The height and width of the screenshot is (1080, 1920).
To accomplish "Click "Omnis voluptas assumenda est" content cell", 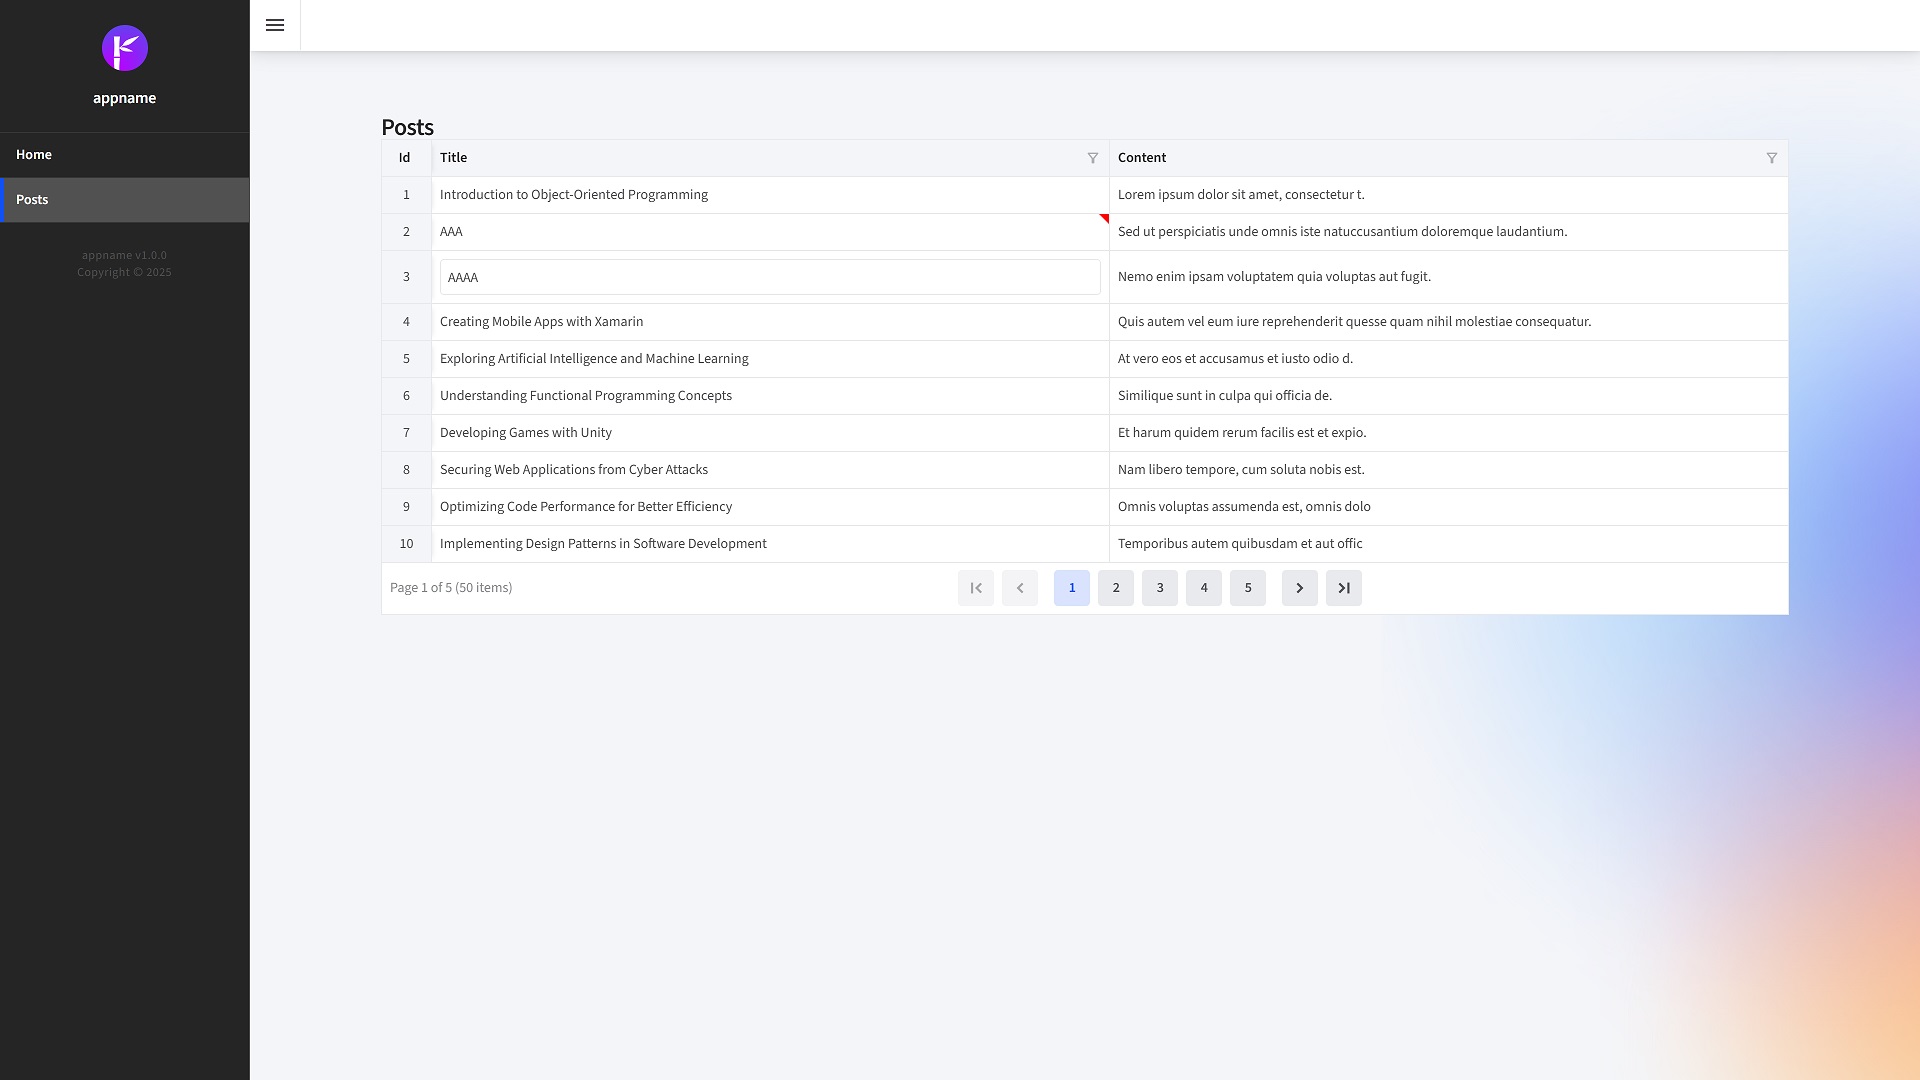I will coord(1449,507).
